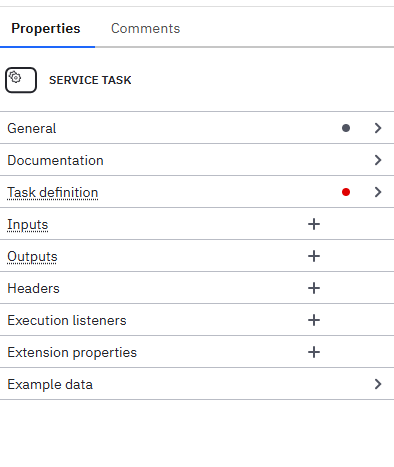This screenshot has width=394, height=467.
Task: Add an execution listener with plus icon
Action: (314, 320)
